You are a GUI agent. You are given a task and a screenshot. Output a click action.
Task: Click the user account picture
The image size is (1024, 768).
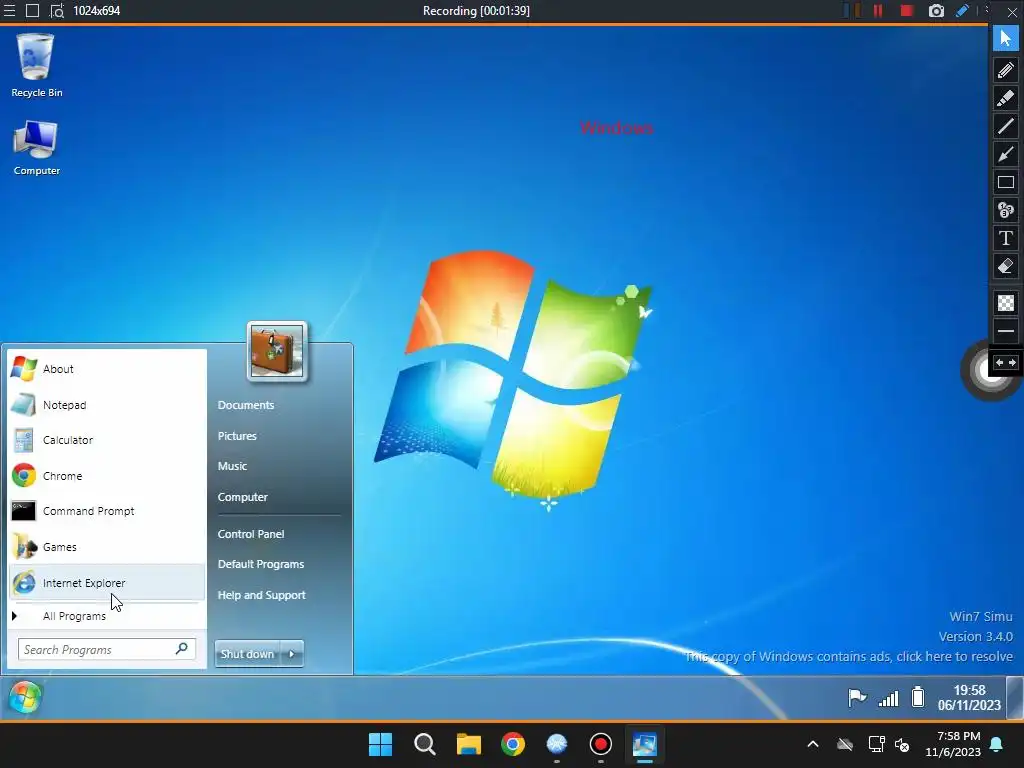click(x=277, y=351)
